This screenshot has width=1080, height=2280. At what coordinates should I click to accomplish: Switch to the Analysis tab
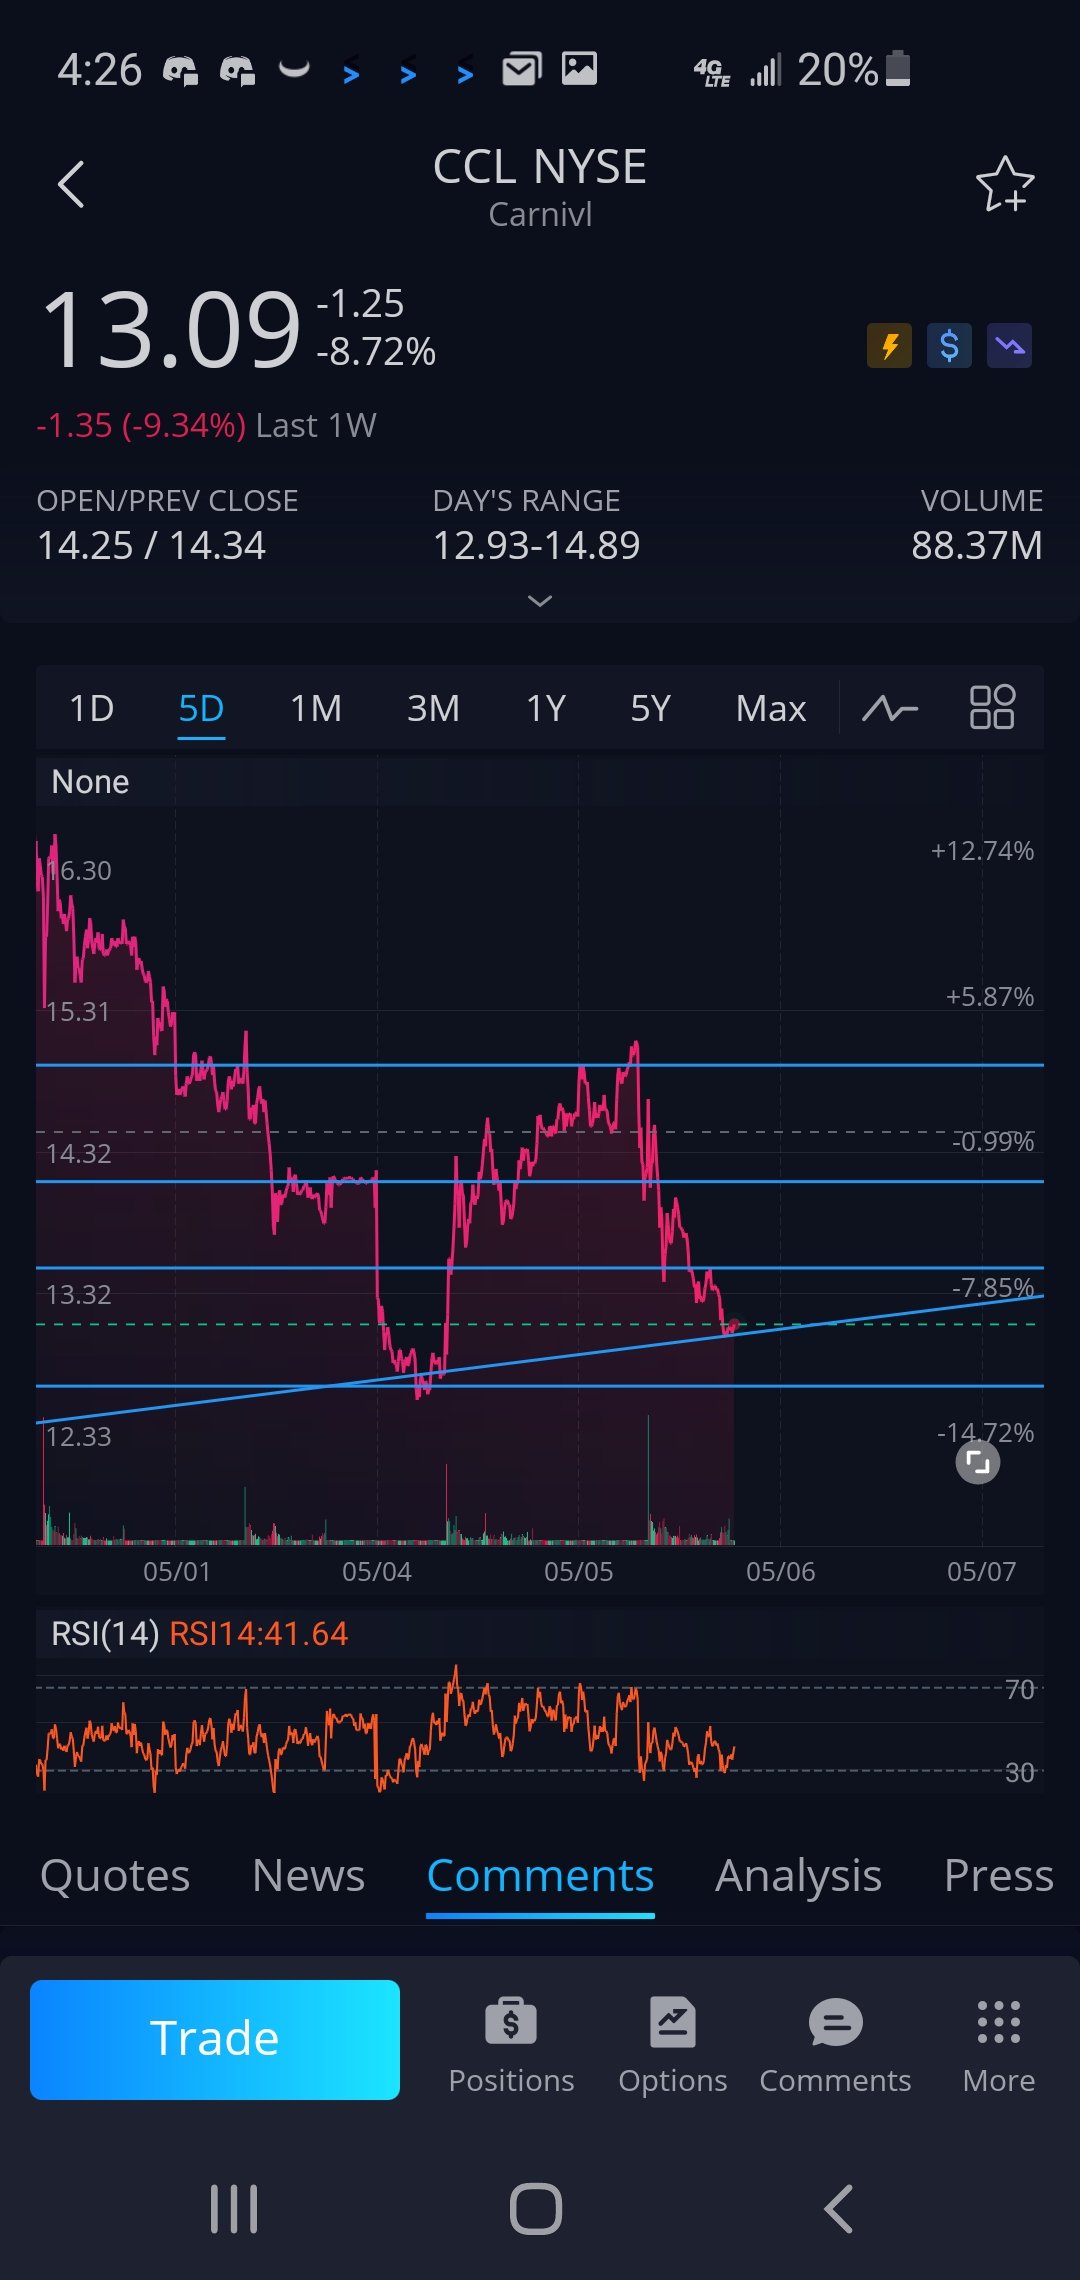click(798, 1876)
